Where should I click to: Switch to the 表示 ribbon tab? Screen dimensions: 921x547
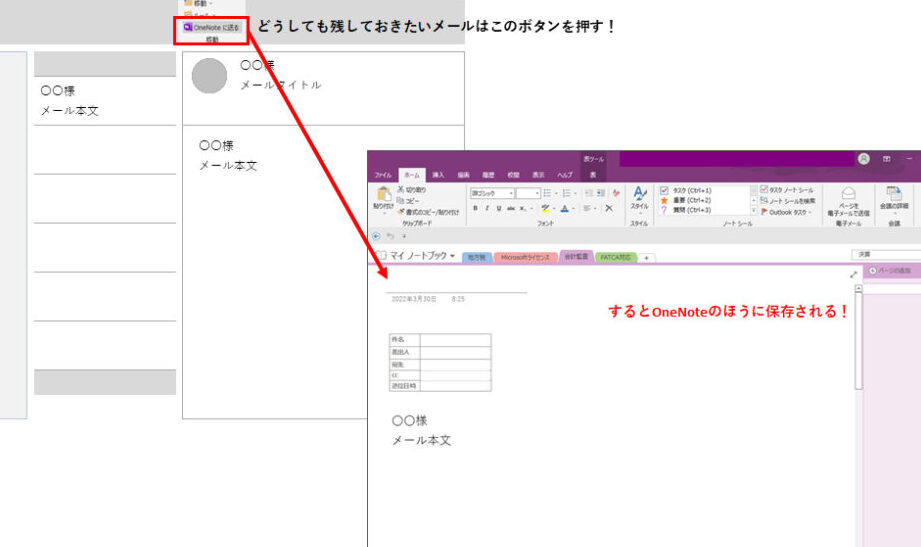[x=538, y=175]
